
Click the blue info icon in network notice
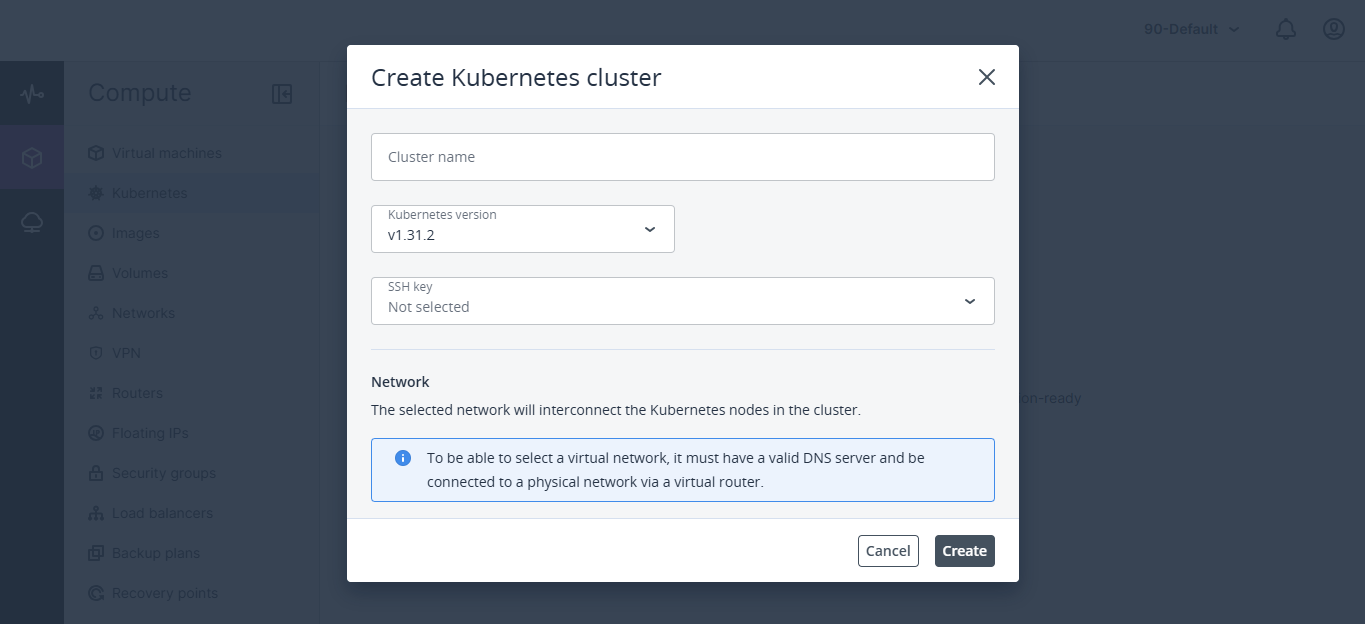(x=403, y=458)
